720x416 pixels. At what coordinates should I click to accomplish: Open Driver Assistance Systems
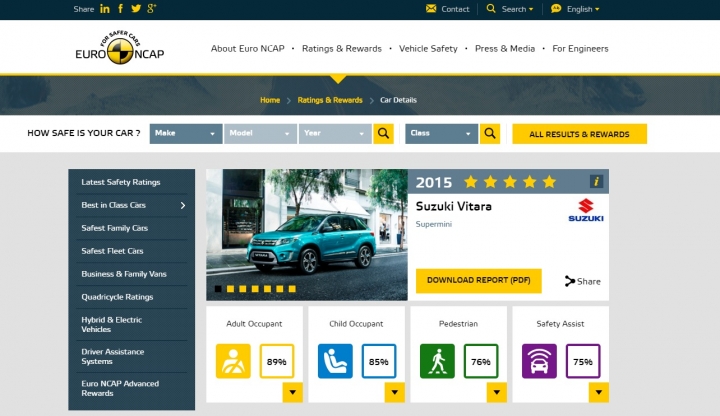(x=112, y=356)
